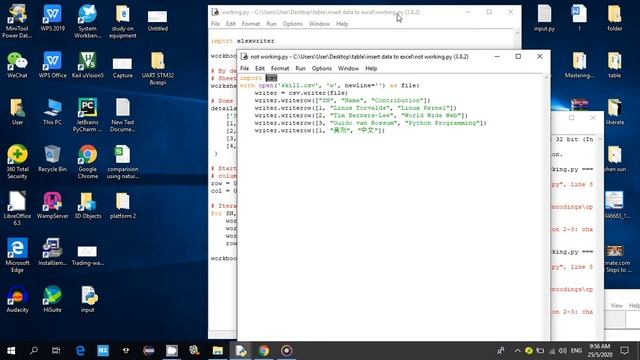Click the 'writer = csv.writer(file)' code line

(x=301, y=93)
